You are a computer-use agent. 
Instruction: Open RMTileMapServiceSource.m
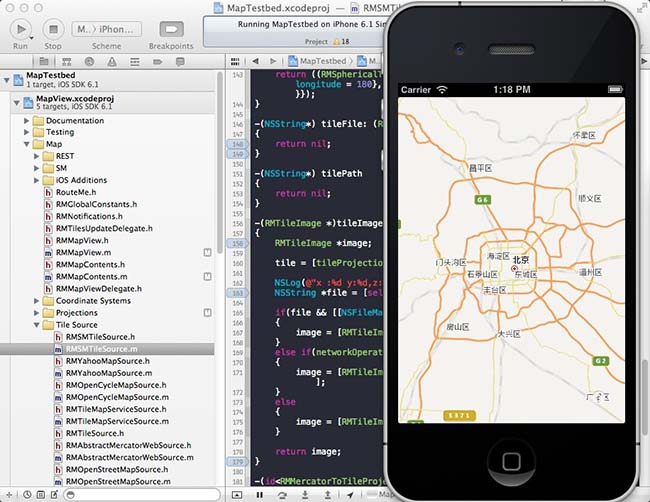point(117,421)
